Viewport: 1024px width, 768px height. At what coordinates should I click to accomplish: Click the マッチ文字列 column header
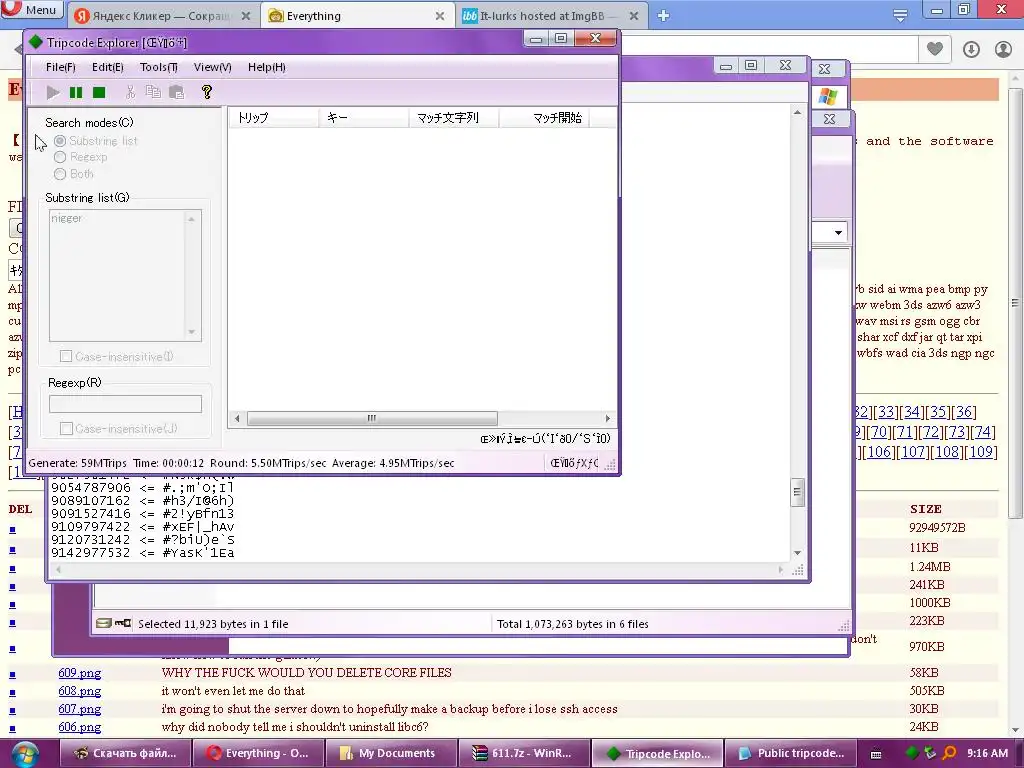453,118
